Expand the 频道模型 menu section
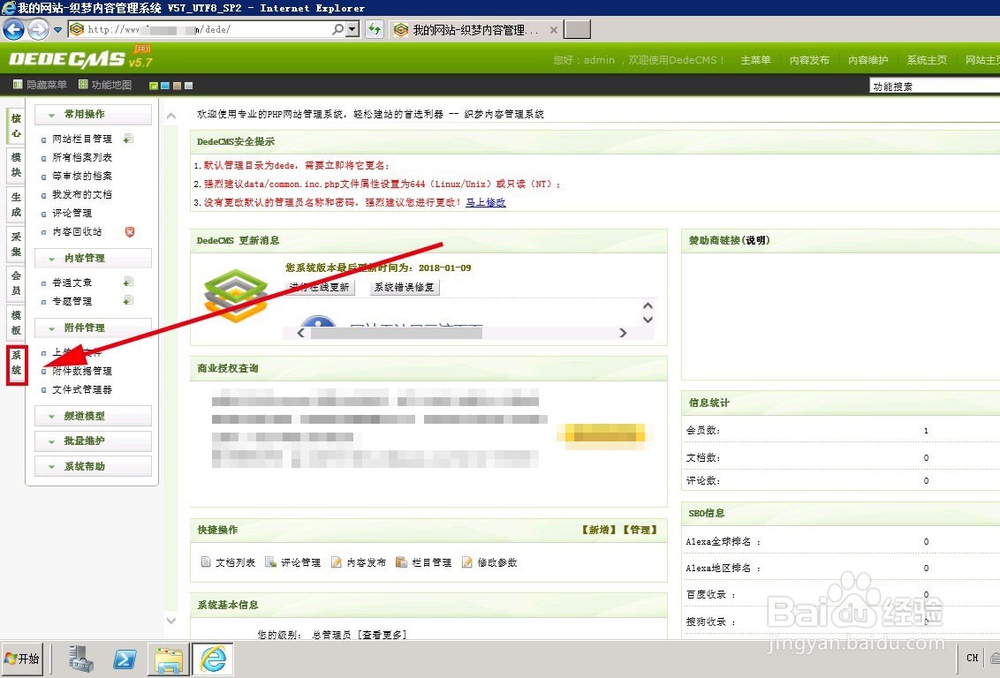The height and width of the screenshot is (678, 1000). click(93, 416)
